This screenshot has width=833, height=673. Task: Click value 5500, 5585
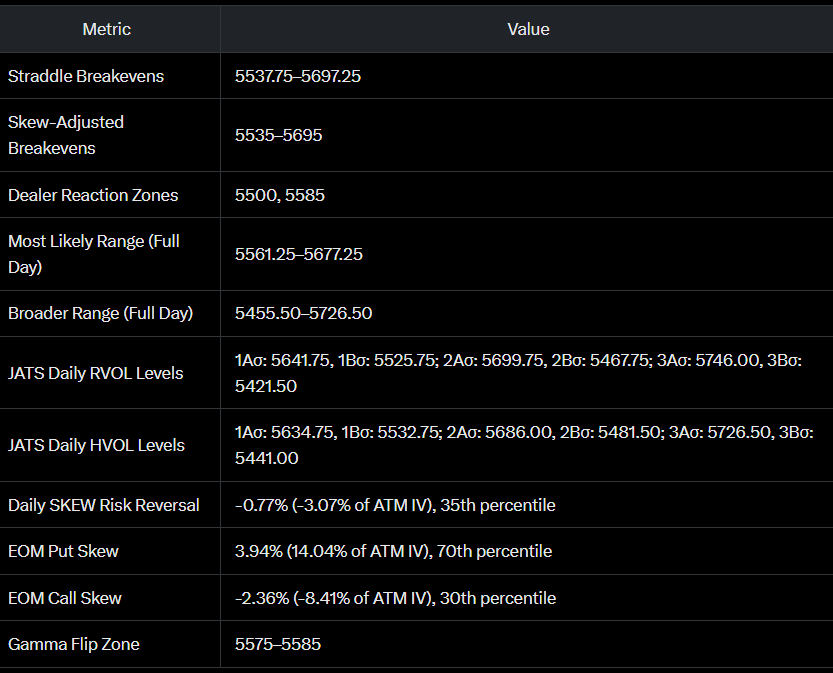pos(279,195)
